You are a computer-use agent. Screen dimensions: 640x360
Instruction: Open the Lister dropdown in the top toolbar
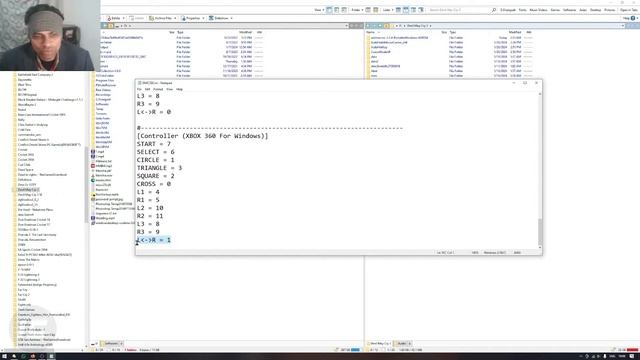[x=388, y=10]
